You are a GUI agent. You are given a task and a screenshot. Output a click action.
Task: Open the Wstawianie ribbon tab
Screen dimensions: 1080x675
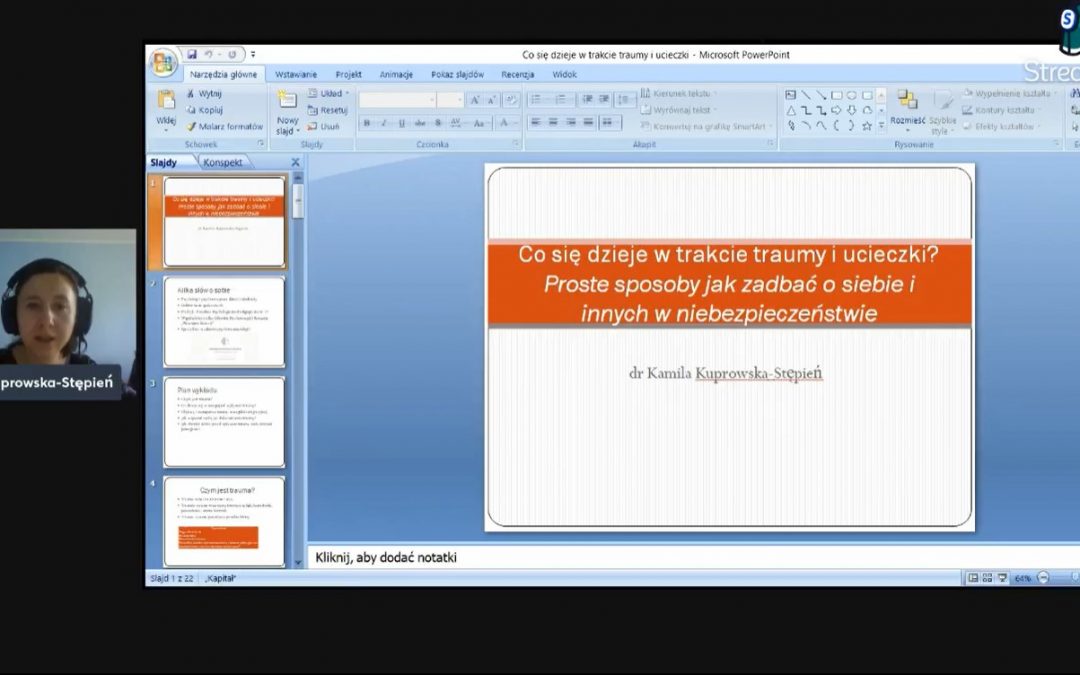click(296, 74)
